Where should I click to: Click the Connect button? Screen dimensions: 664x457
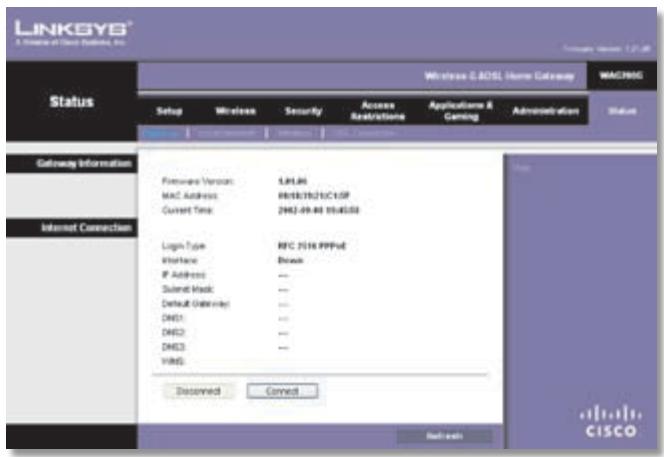coord(282,391)
